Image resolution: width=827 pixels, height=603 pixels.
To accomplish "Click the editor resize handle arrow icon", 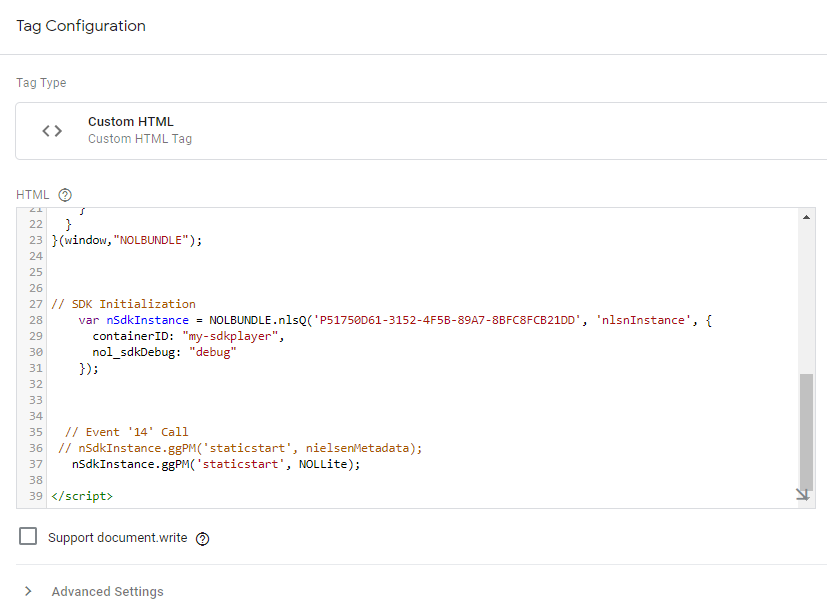I will 802,494.
